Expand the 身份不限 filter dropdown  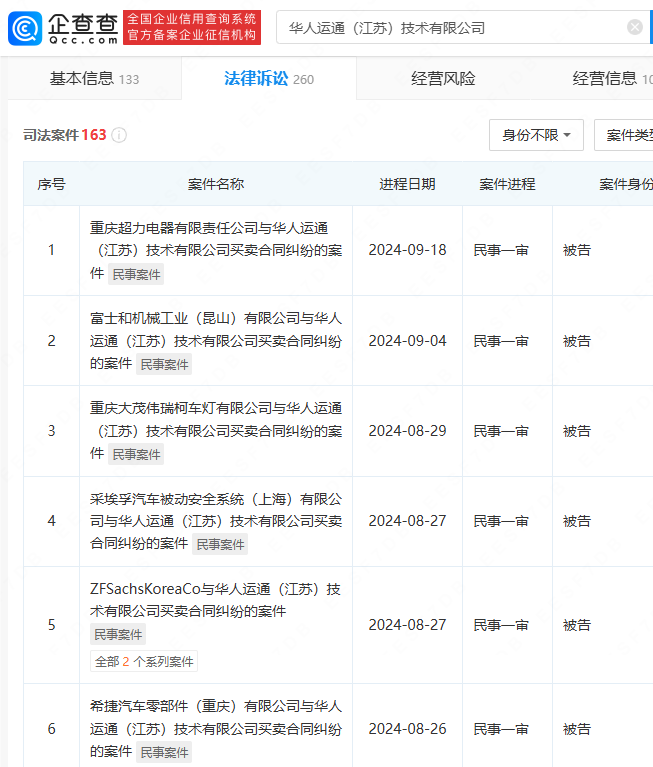click(536, 135)
